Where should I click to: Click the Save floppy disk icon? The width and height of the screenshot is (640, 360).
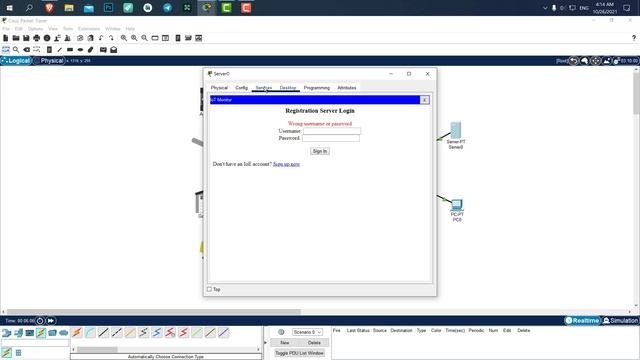[26, 38]
